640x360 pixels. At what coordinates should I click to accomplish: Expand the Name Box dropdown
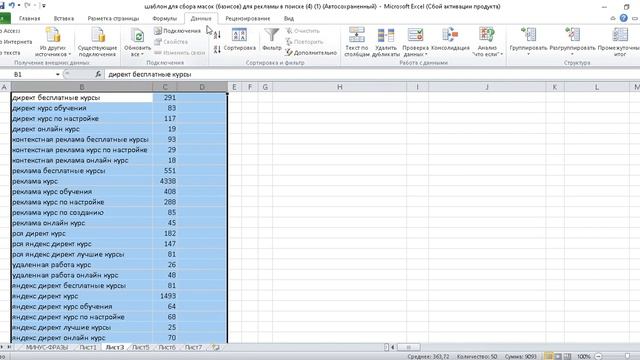pos(58,74)
